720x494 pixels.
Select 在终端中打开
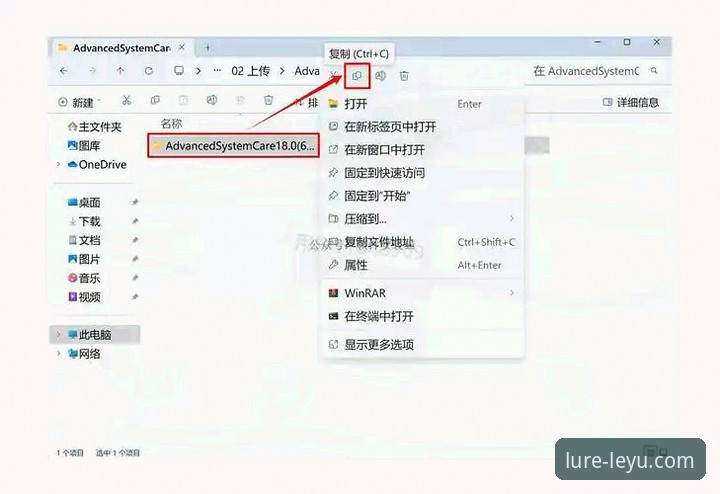pos(423,316)
